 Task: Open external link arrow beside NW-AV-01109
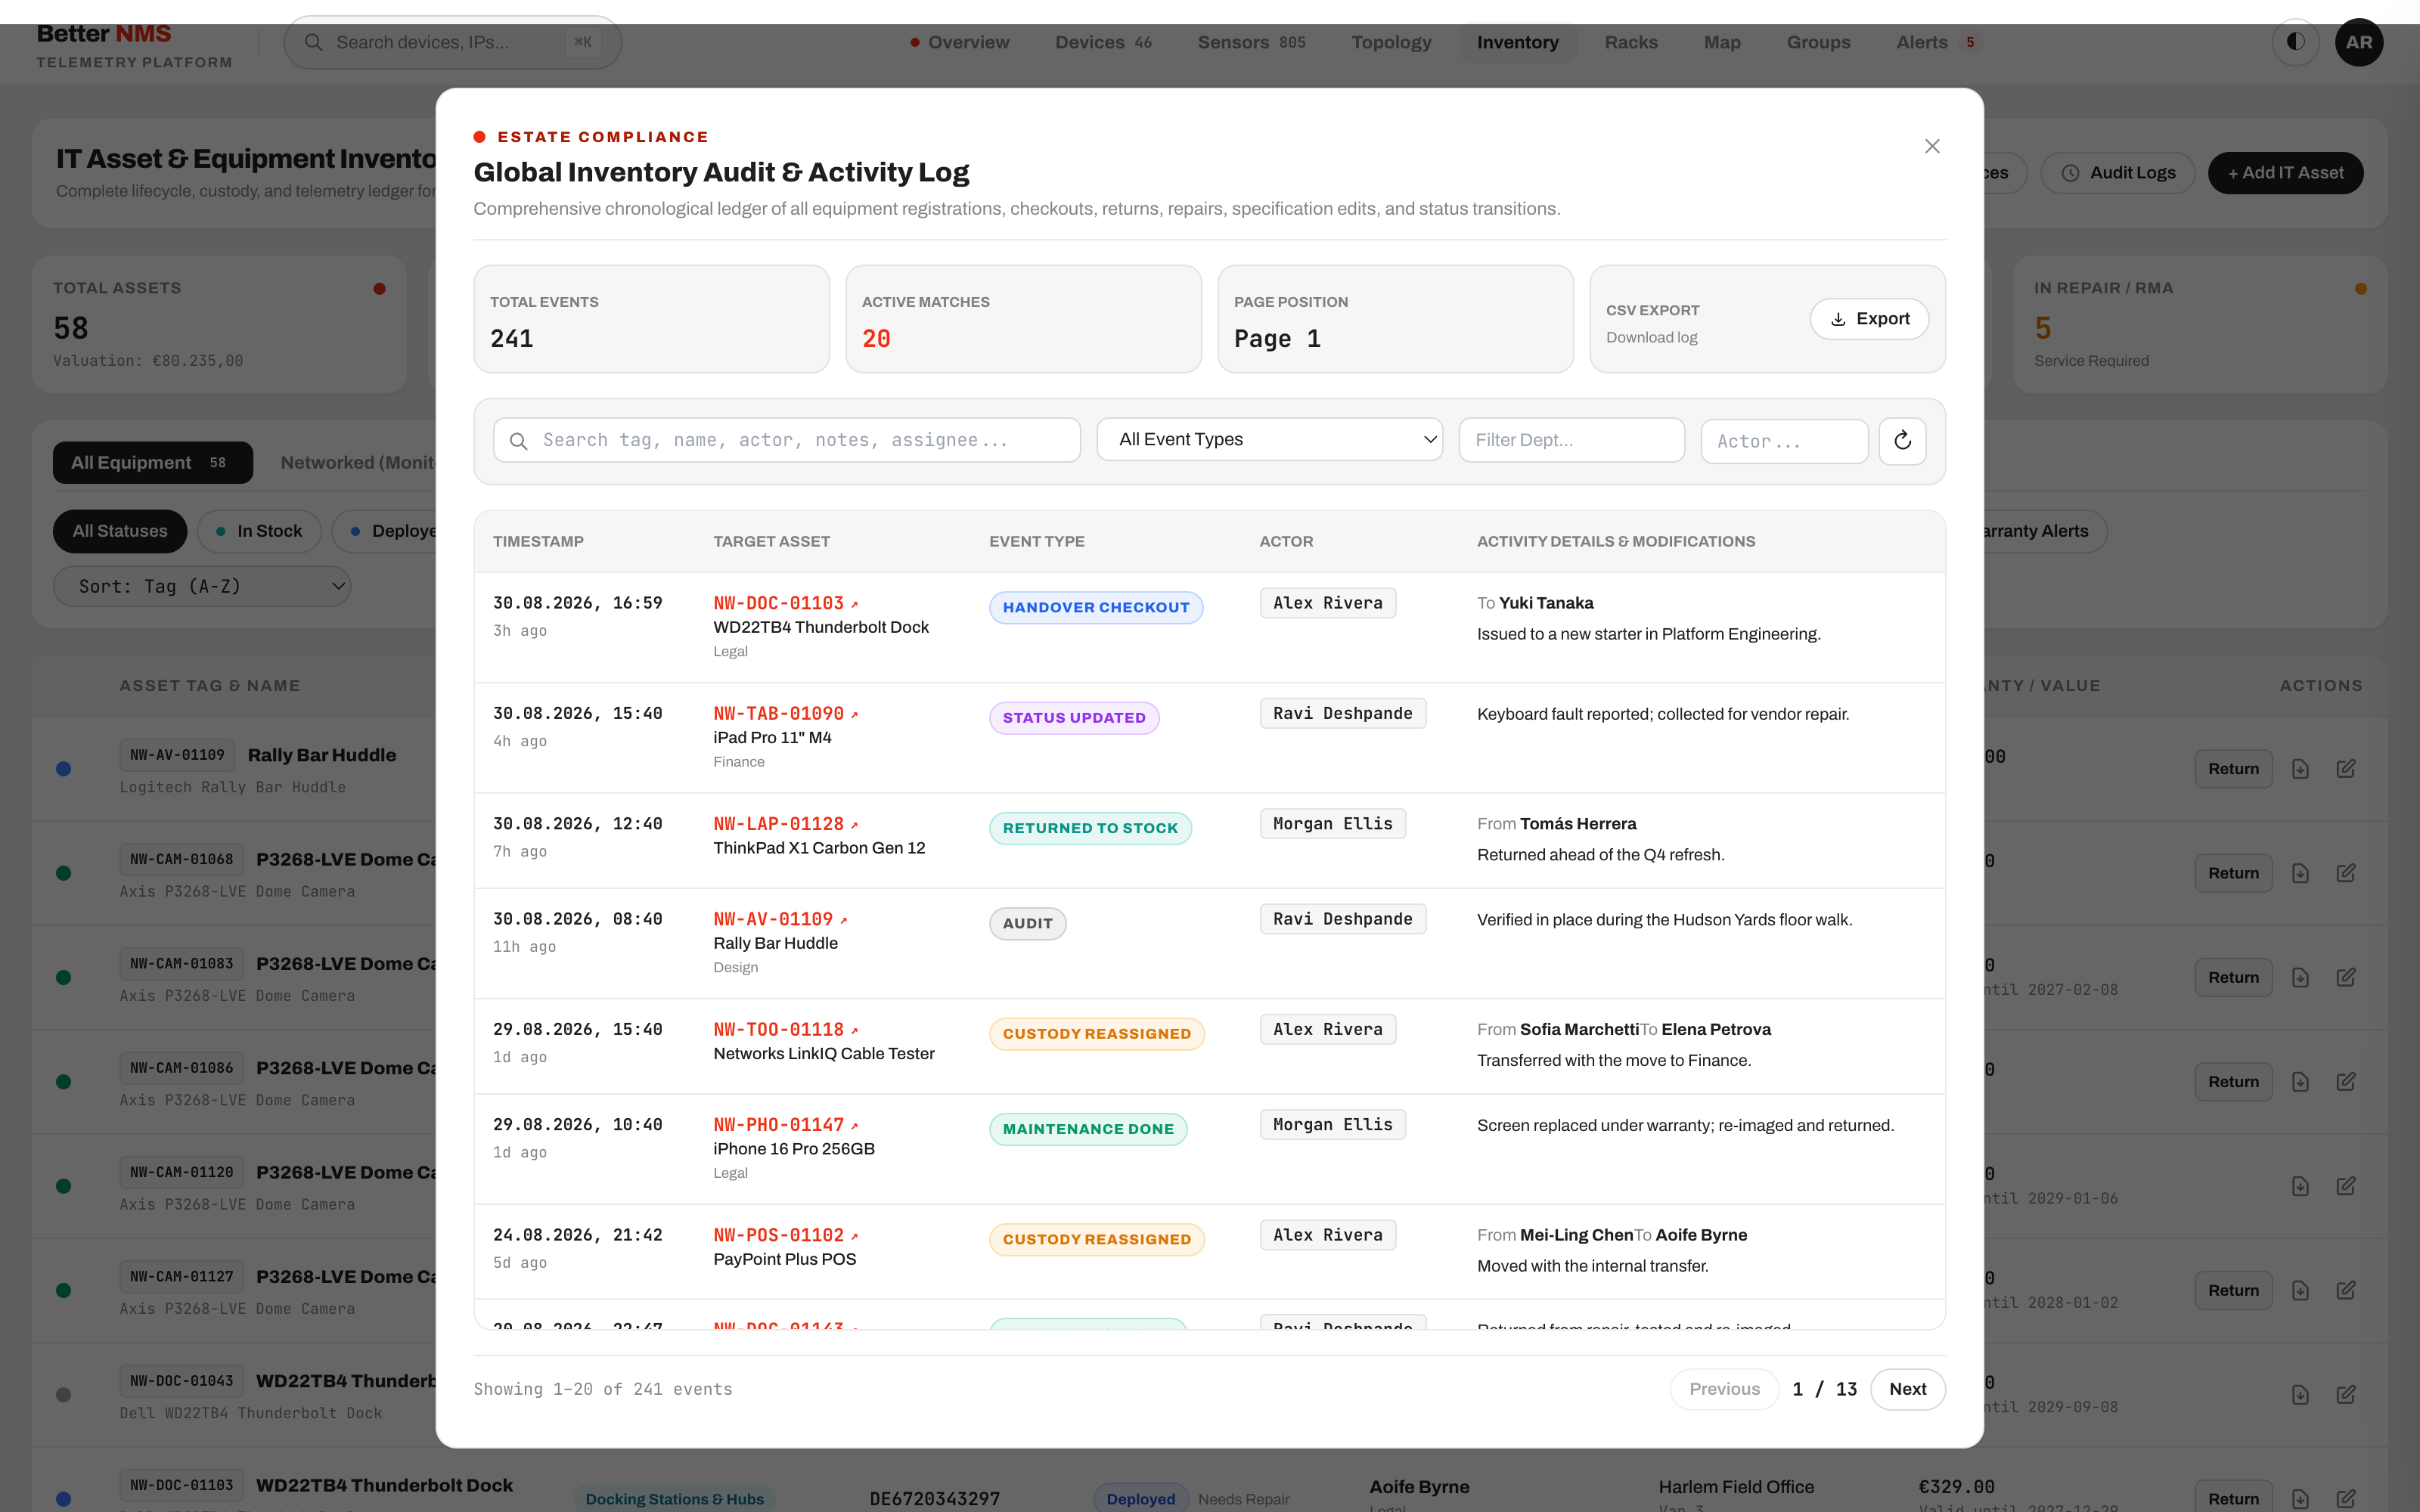843,920
